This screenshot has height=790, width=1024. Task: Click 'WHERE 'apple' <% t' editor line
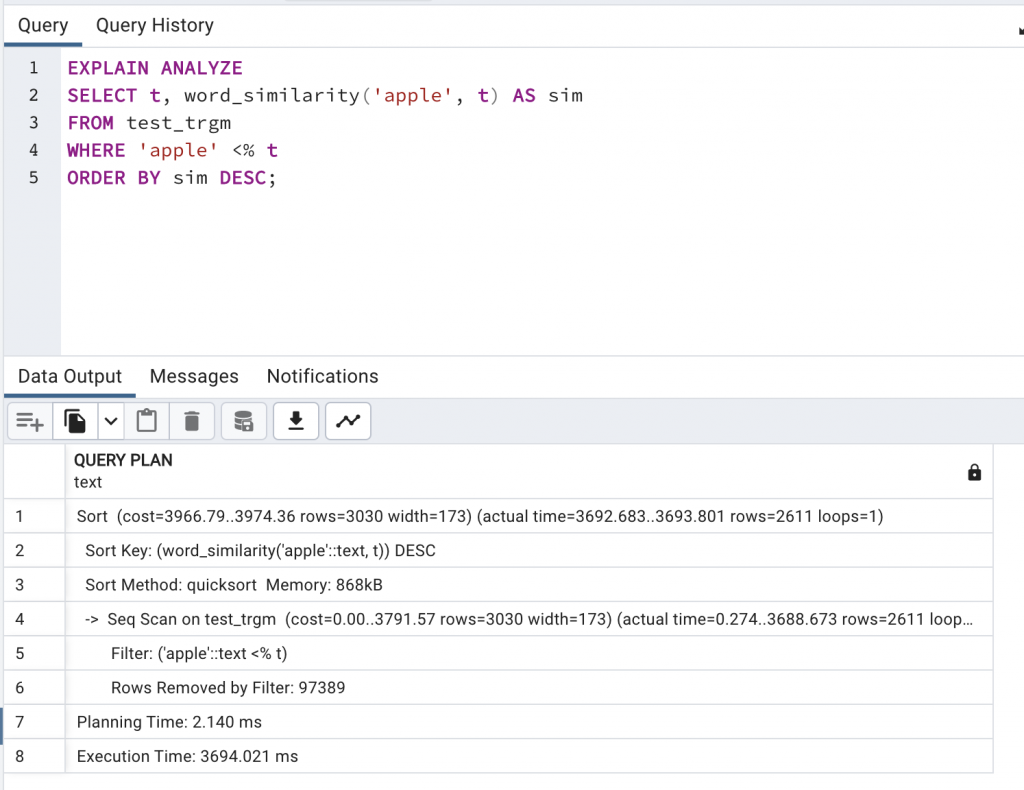pyautogui.click(x=172, y=150)
